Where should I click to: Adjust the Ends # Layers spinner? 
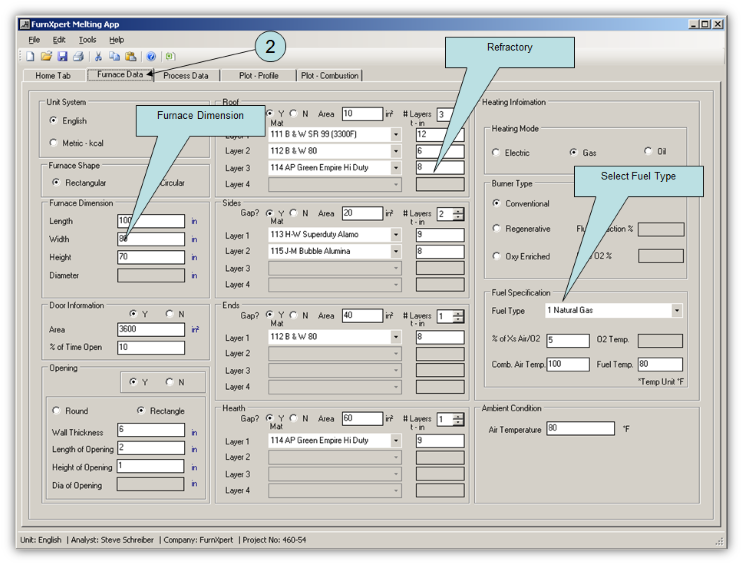click(x=458, y=316)
